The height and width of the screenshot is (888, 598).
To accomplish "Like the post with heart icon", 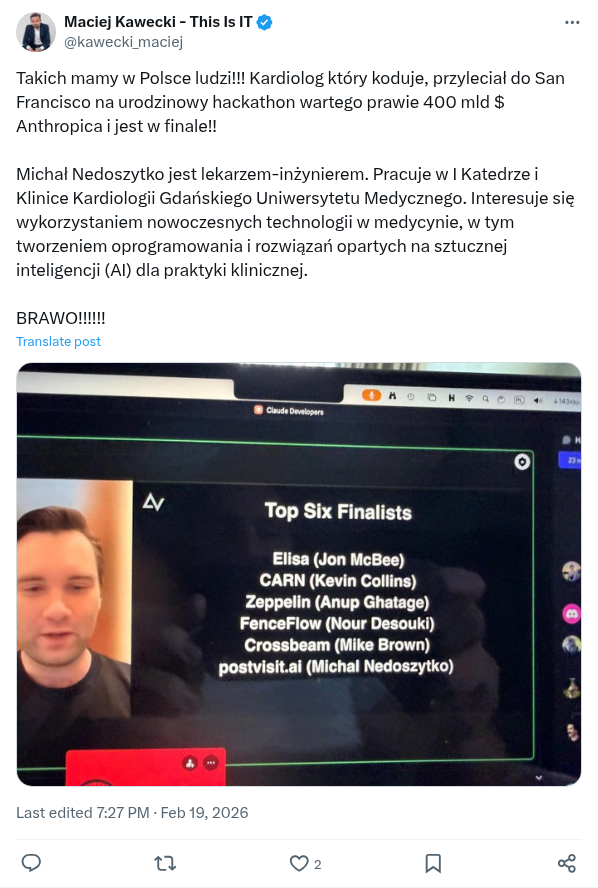I will pyautogui.click(x=298, y=863).
